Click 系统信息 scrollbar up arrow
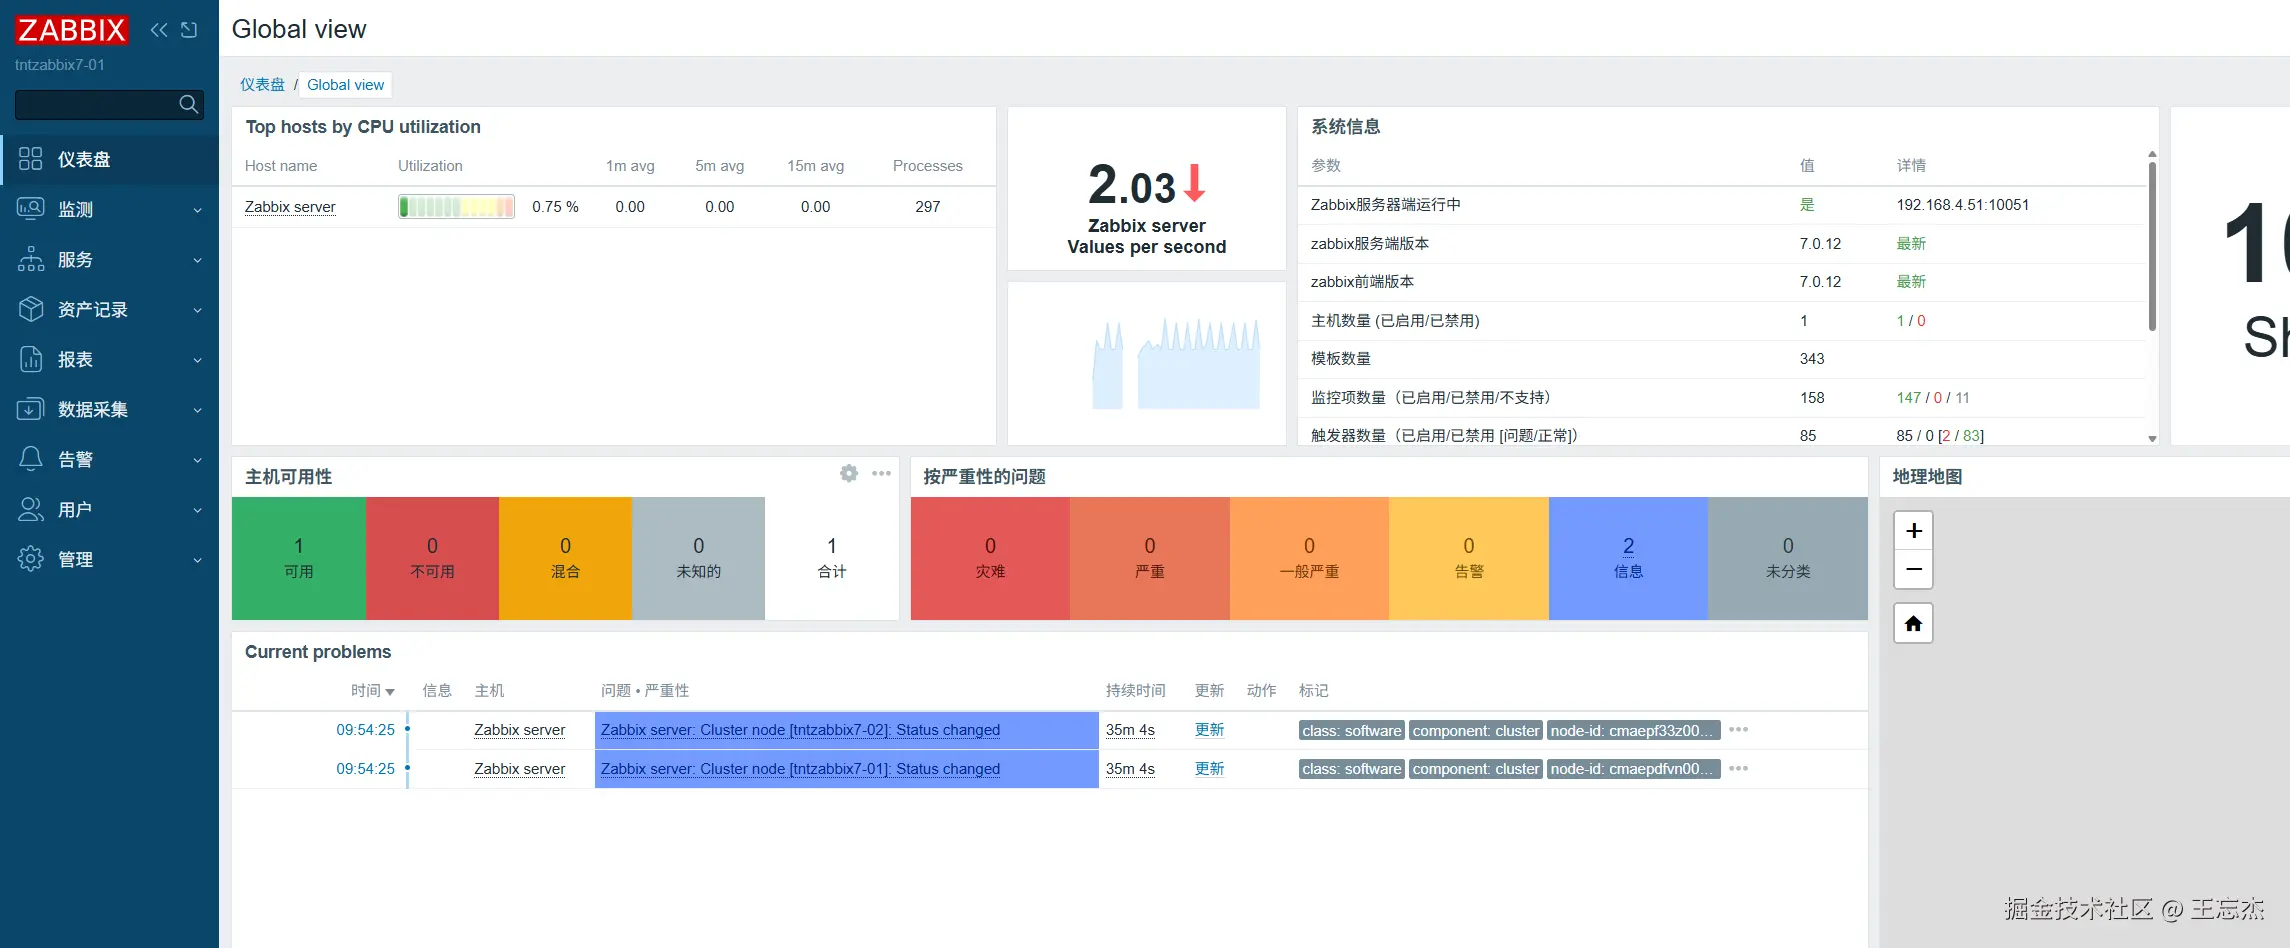This screenshot has width=2290, height=948. tap(2152, 154)
